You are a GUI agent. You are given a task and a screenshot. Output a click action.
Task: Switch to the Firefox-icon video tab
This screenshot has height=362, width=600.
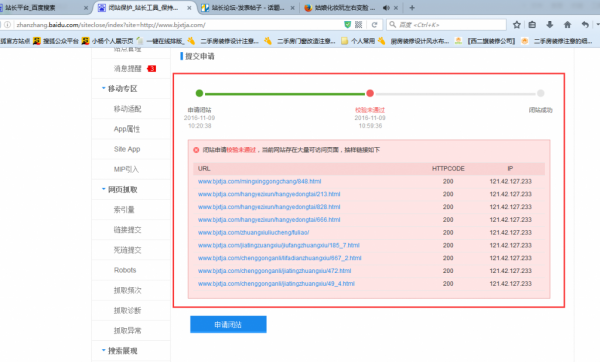click(351, 8)
